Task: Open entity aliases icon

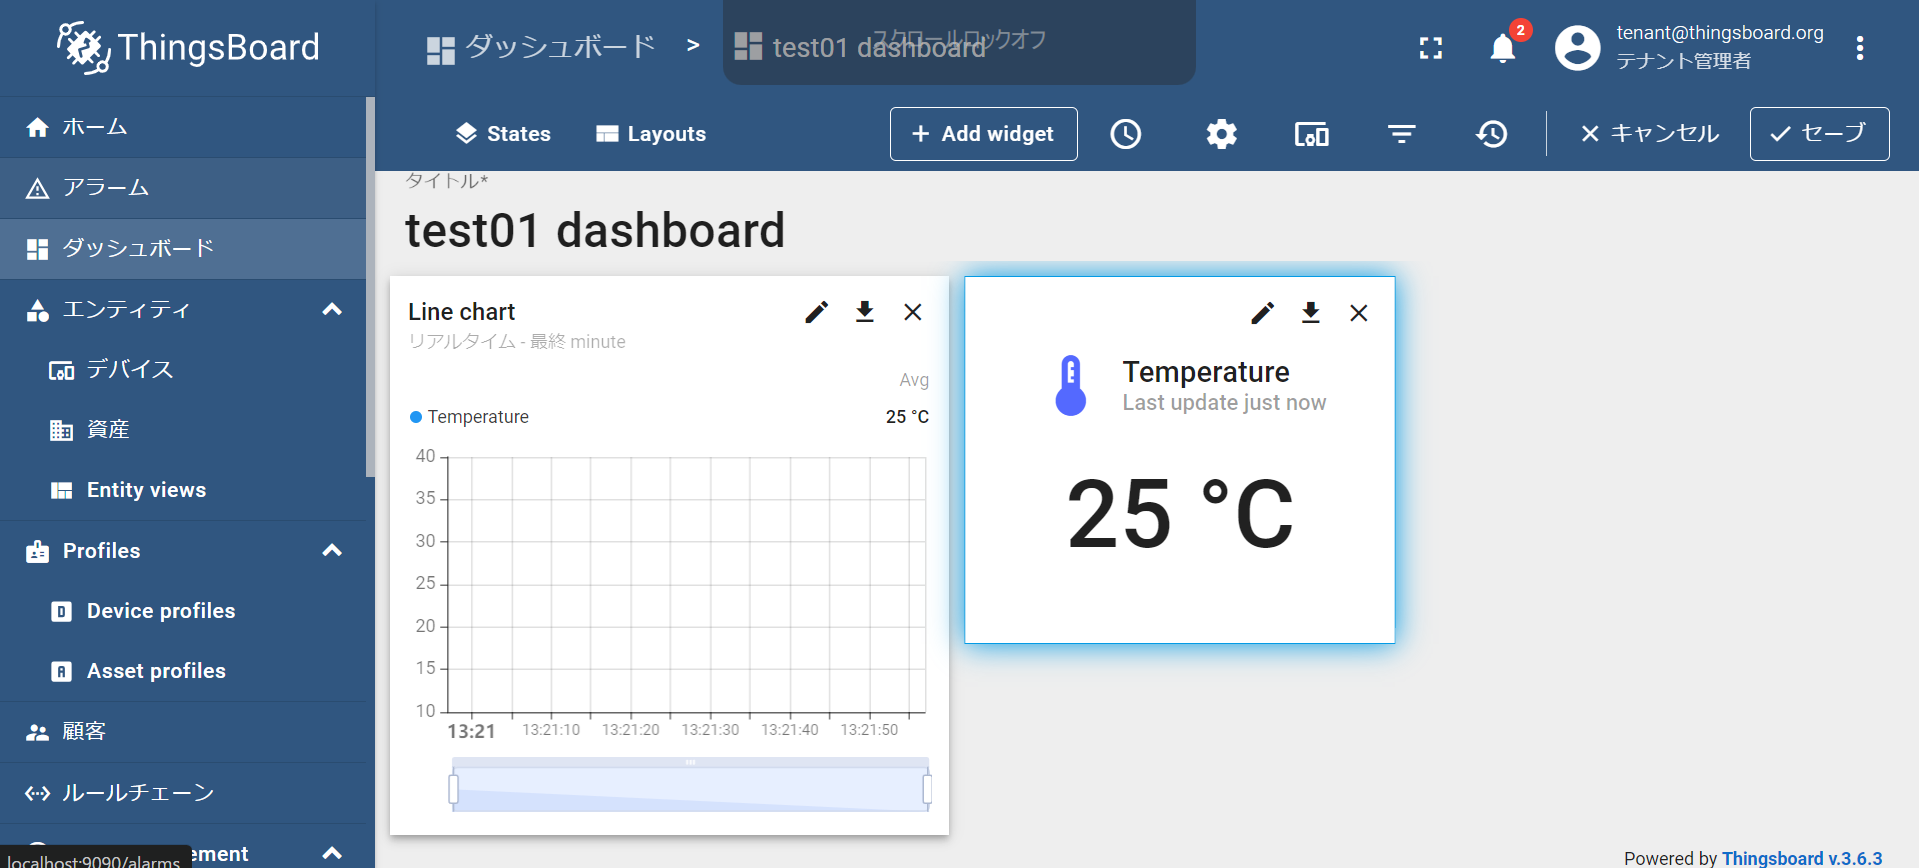Action: point(1312,134)
